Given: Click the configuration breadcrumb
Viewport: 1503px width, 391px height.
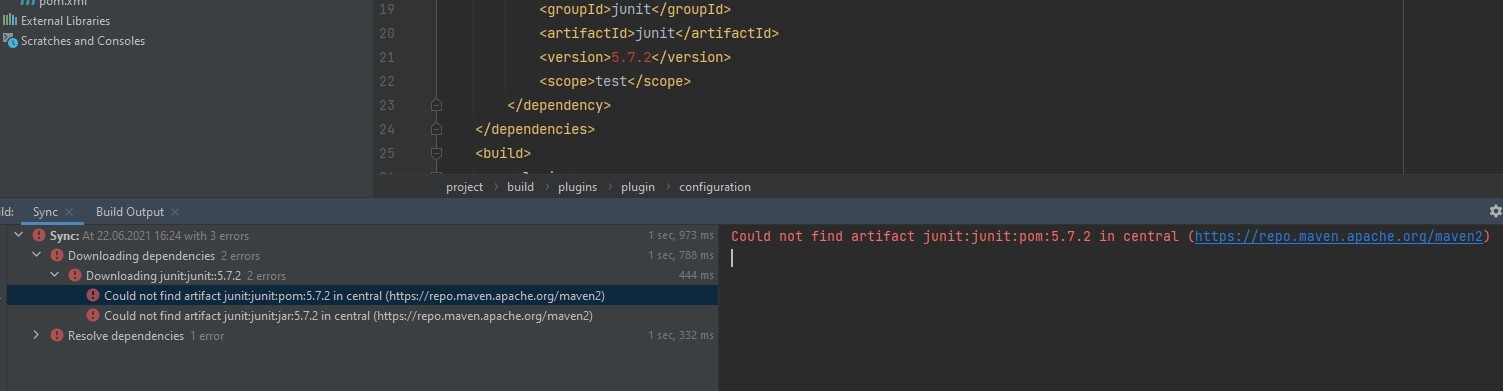Looking at the screenshot, I should [715, 187].
